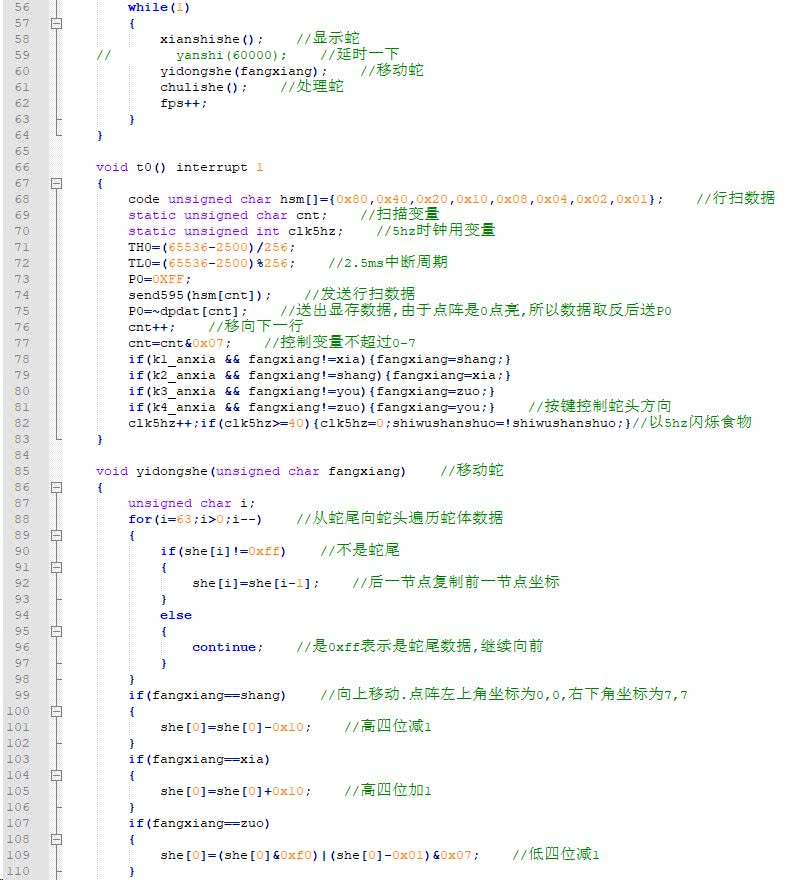807x880 pixels.
Task: Click the if(fangxiang==xia) condition
Action: click(199, 759)
